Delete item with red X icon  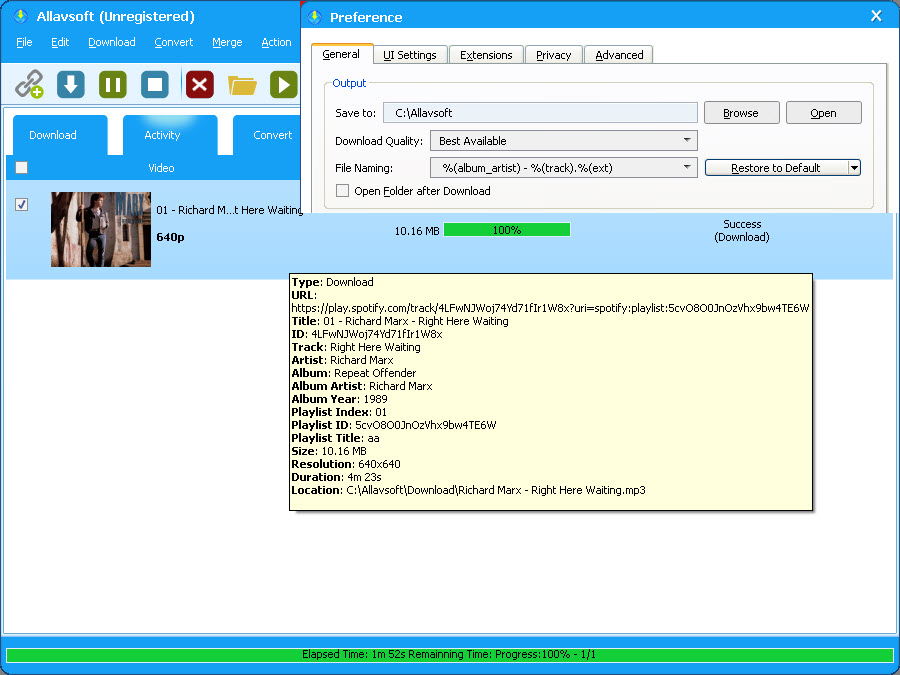point(199,85)
